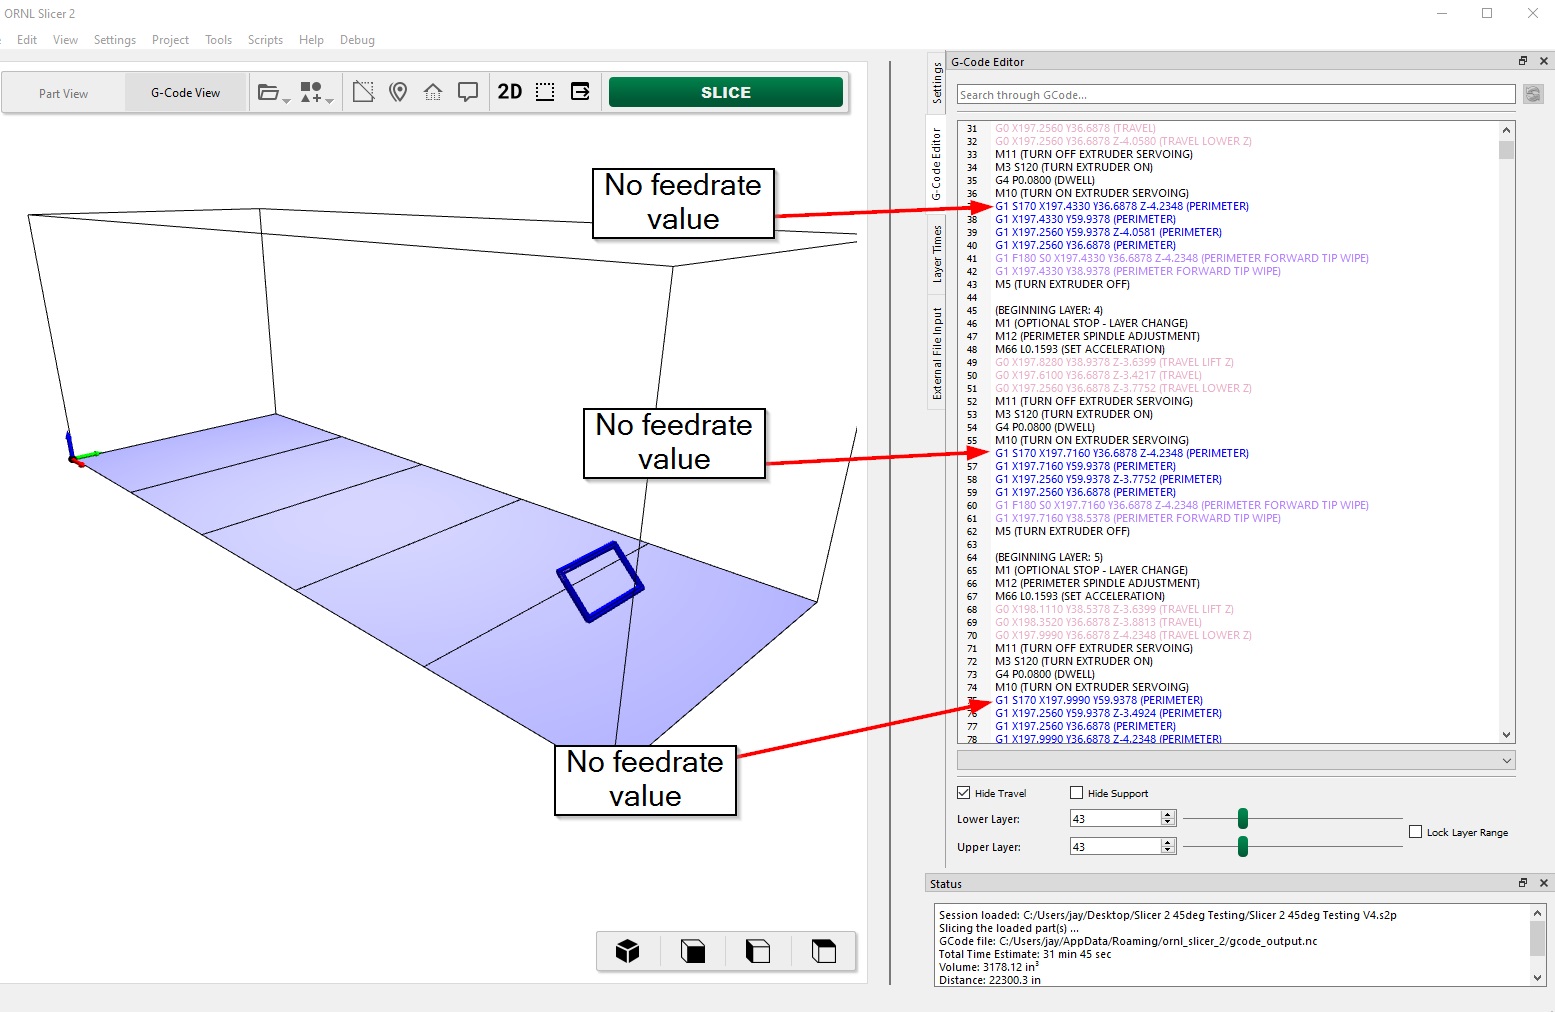Click the add shapes primitives icon
The image size is (1555, 1012).
click(x=311, y=92)
